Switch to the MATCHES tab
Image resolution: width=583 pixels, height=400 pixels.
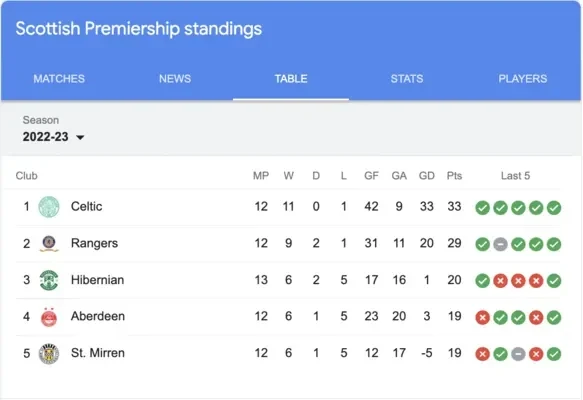pyautogui.click(x=59, y=78)
